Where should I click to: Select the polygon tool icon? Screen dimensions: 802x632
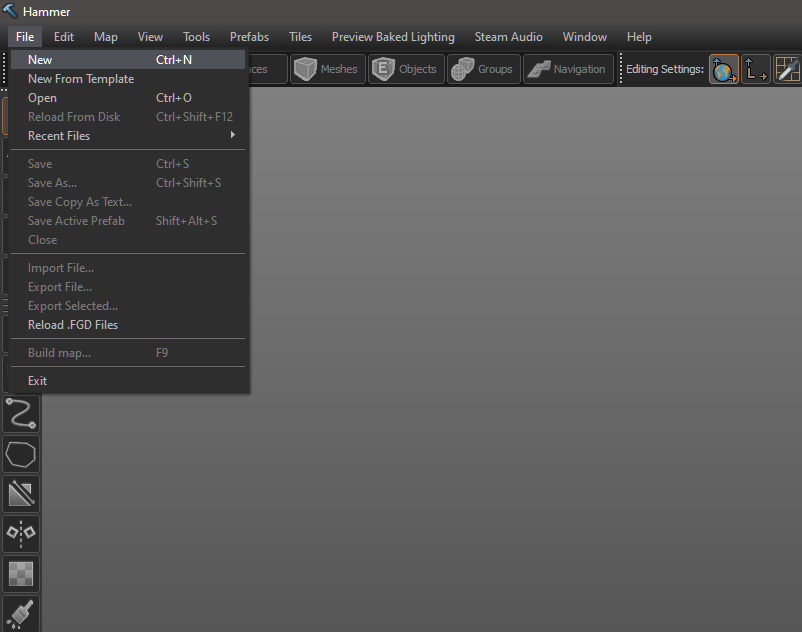[x=21, y=454]
